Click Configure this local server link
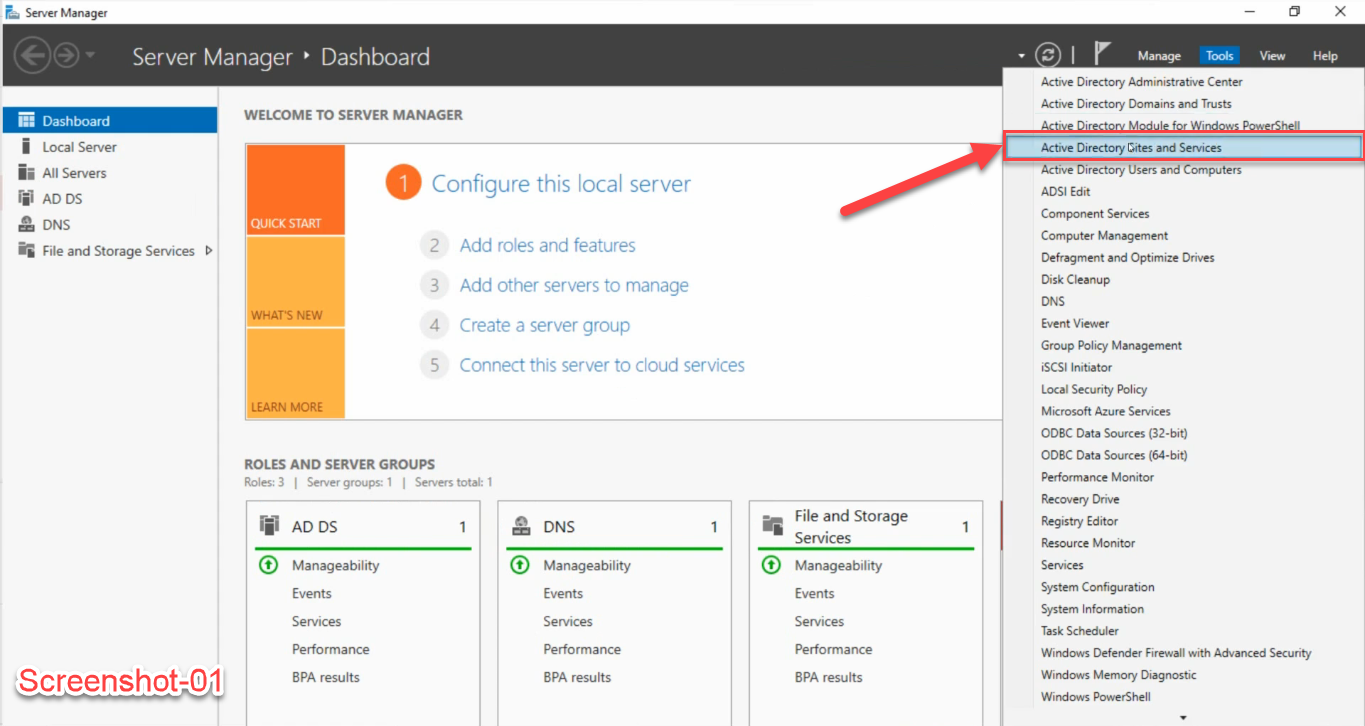Screen dimensions: 1365x726 tap(561, 184)
